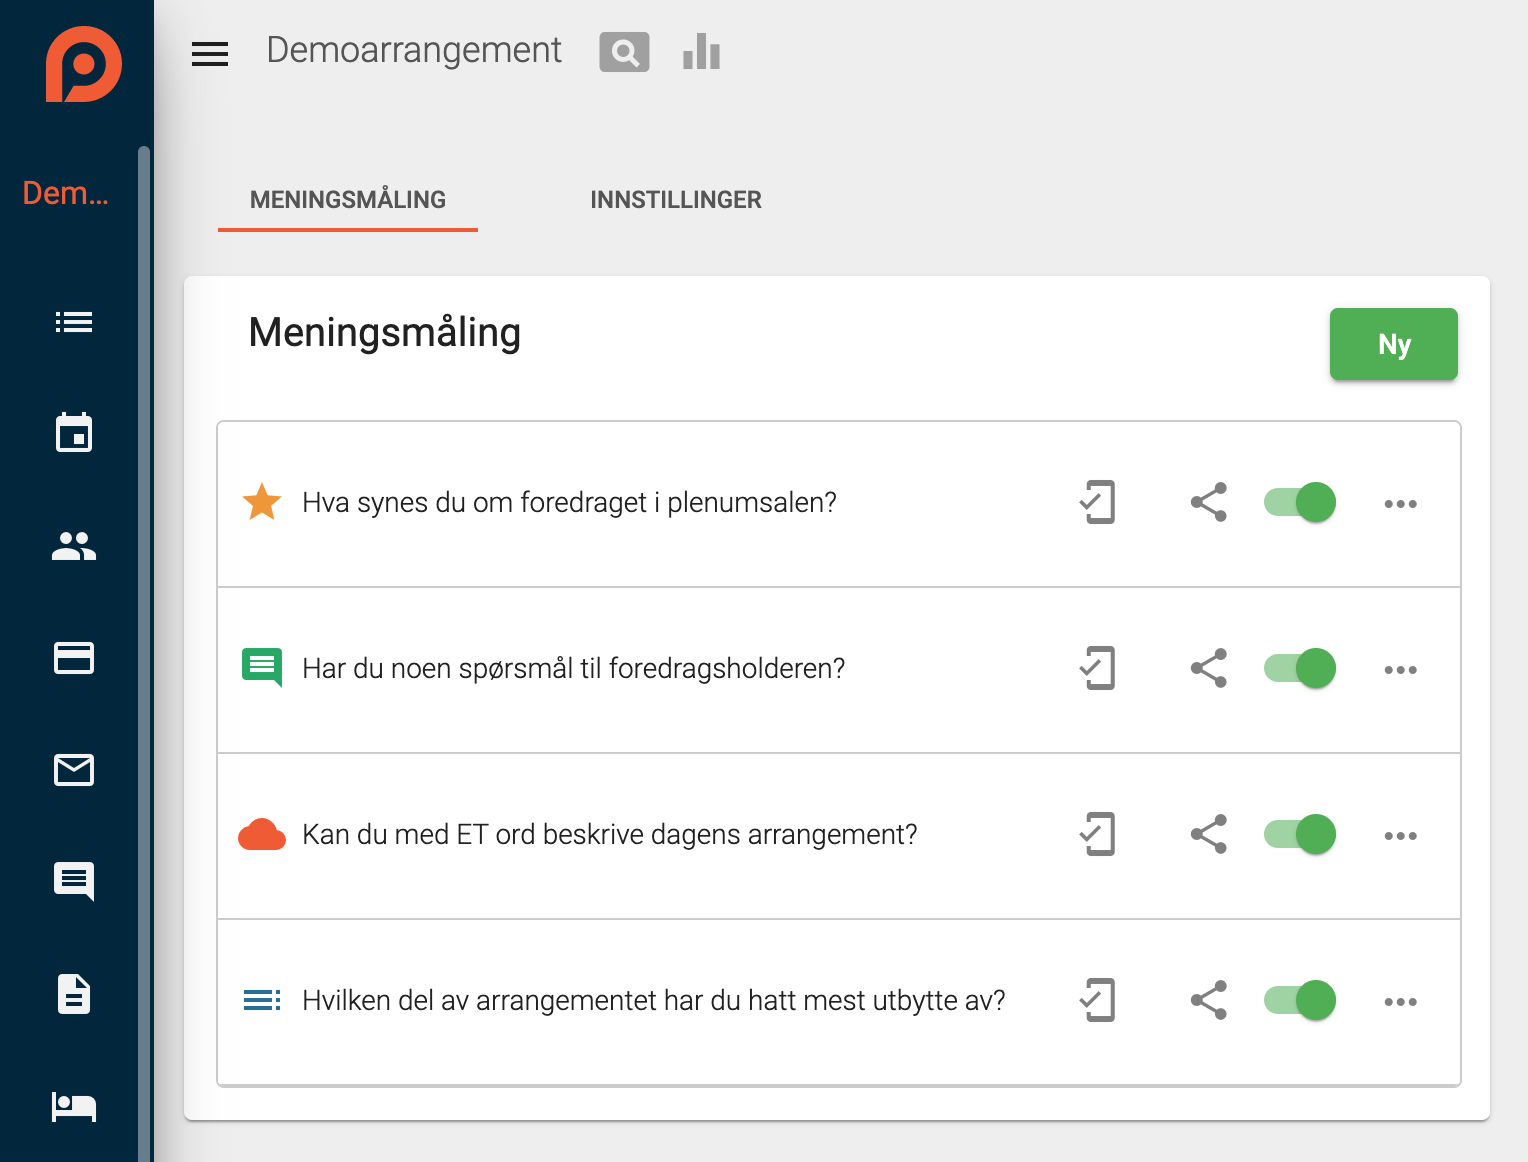The image size is (1528, 1162).
Task: Click the cloud icon of ET ord question
Action: [x=262, y=834]
